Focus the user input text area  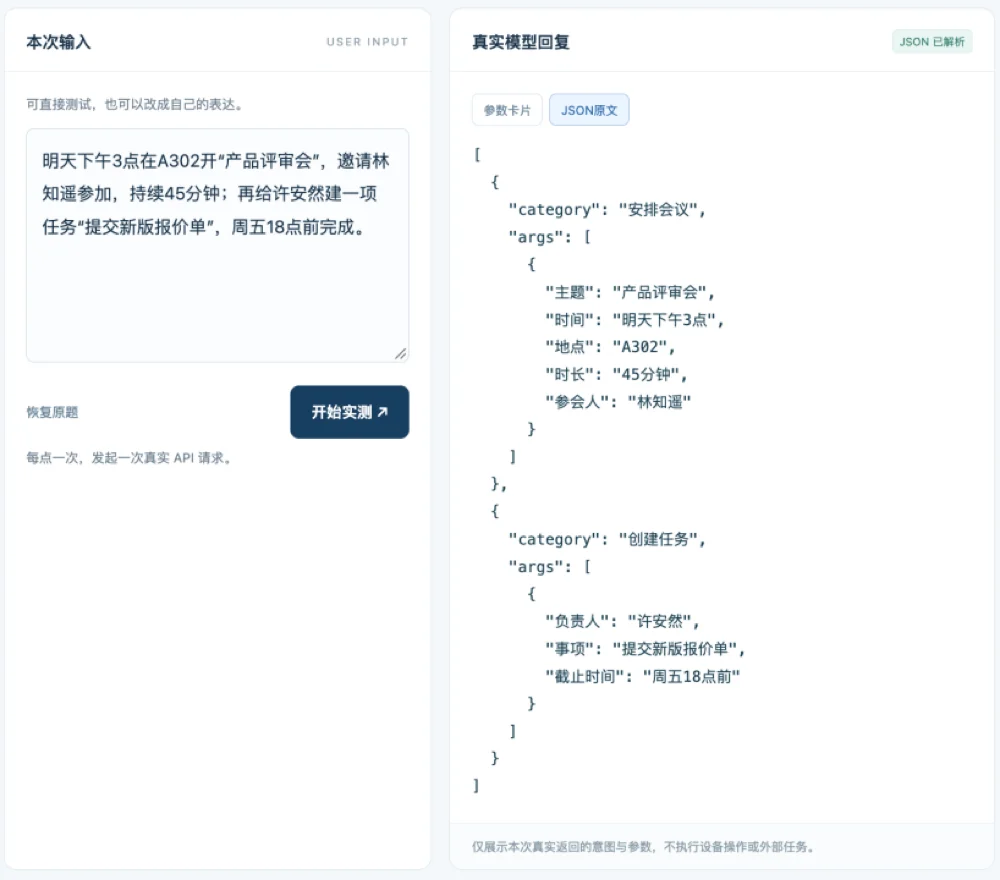pos(217,246)
